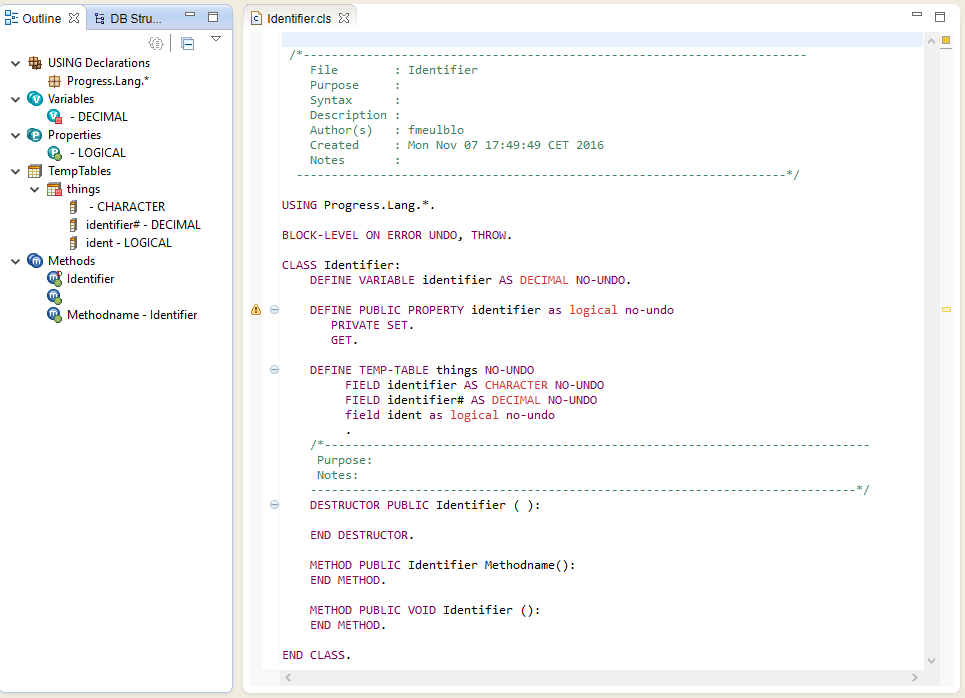Collapse the Methods node in Outline
Viewport: 965px width, 698px height.
pos(16,260)
